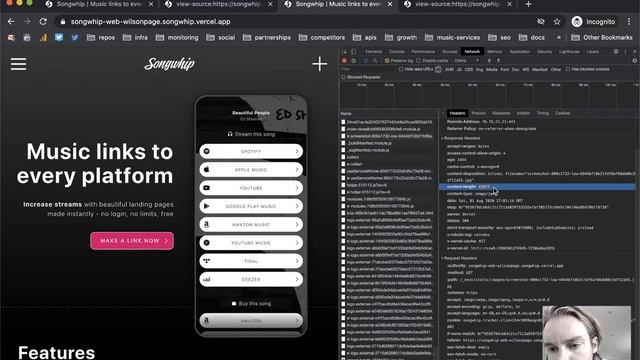This screenshot has height=360, width=640.
Task: Open the partnerships bookmark folder
Action: coord(267,38)
